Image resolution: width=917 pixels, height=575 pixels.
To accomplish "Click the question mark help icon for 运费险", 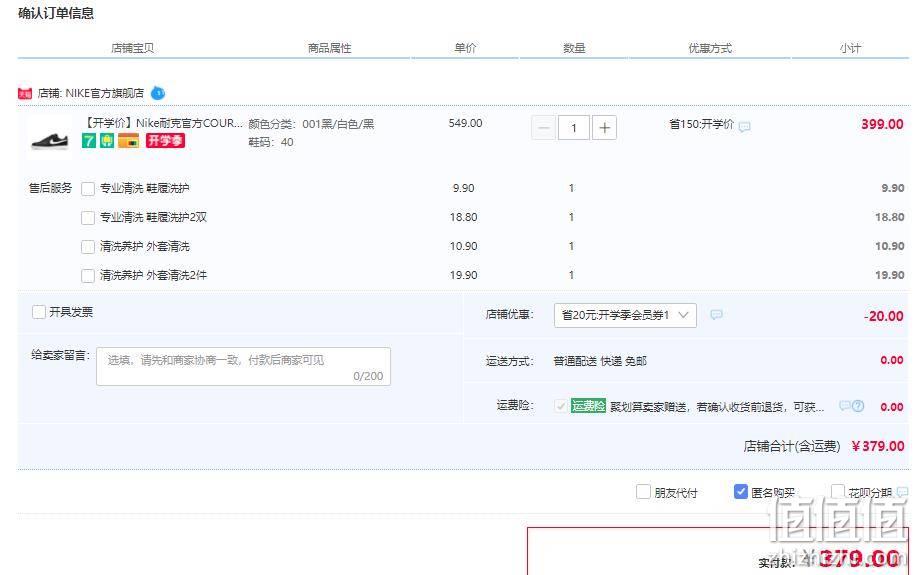I will [x=858, y=405].
